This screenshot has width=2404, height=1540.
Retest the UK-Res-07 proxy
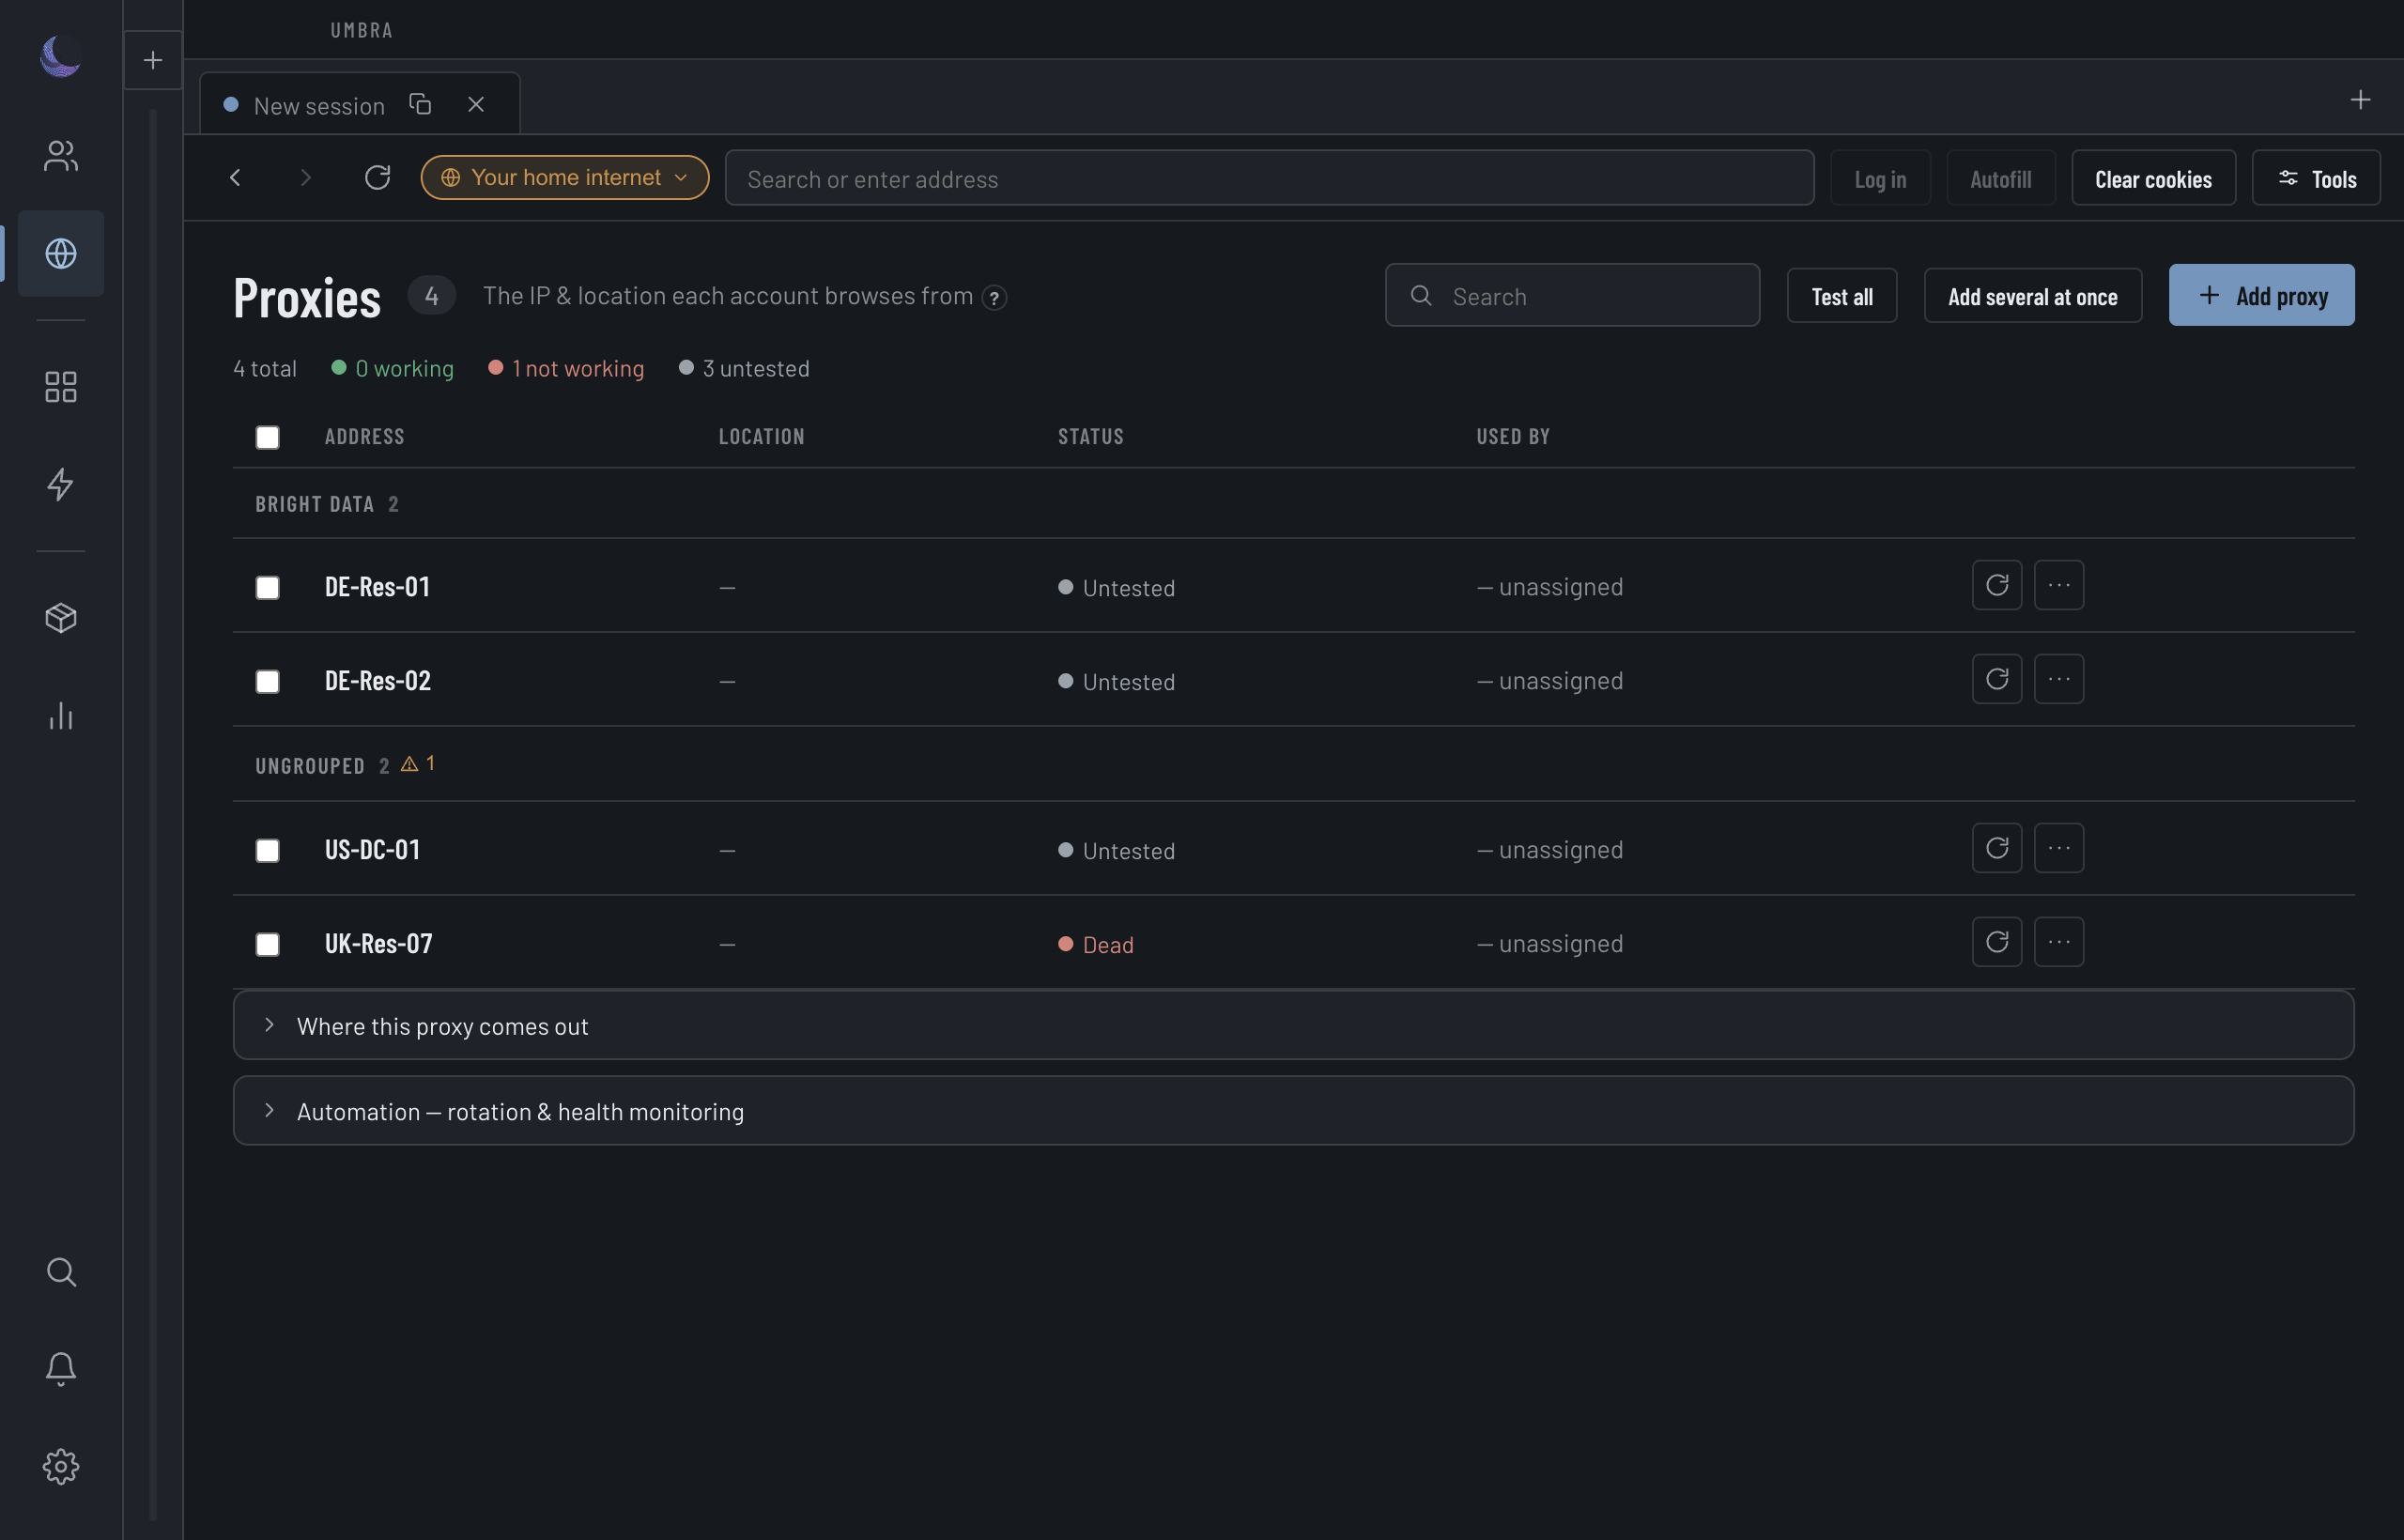pyautogui.click(x=1996, y=942)
